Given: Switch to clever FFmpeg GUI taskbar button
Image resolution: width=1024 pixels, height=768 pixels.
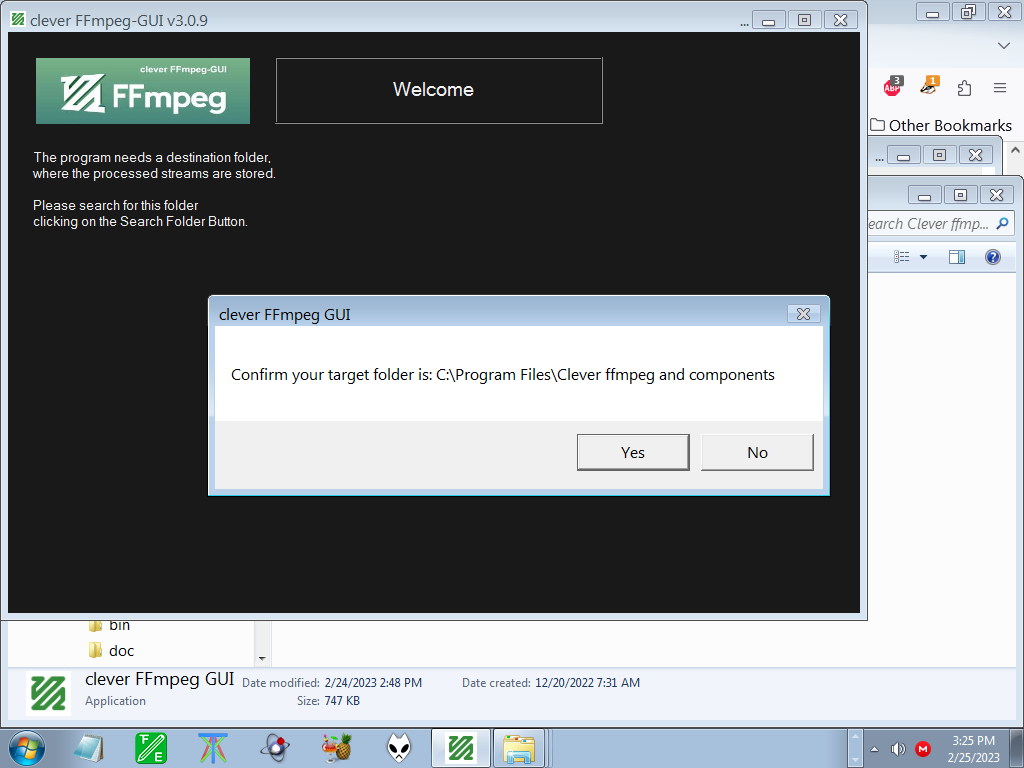Looking at the screenshot, I should coord(461,748).
